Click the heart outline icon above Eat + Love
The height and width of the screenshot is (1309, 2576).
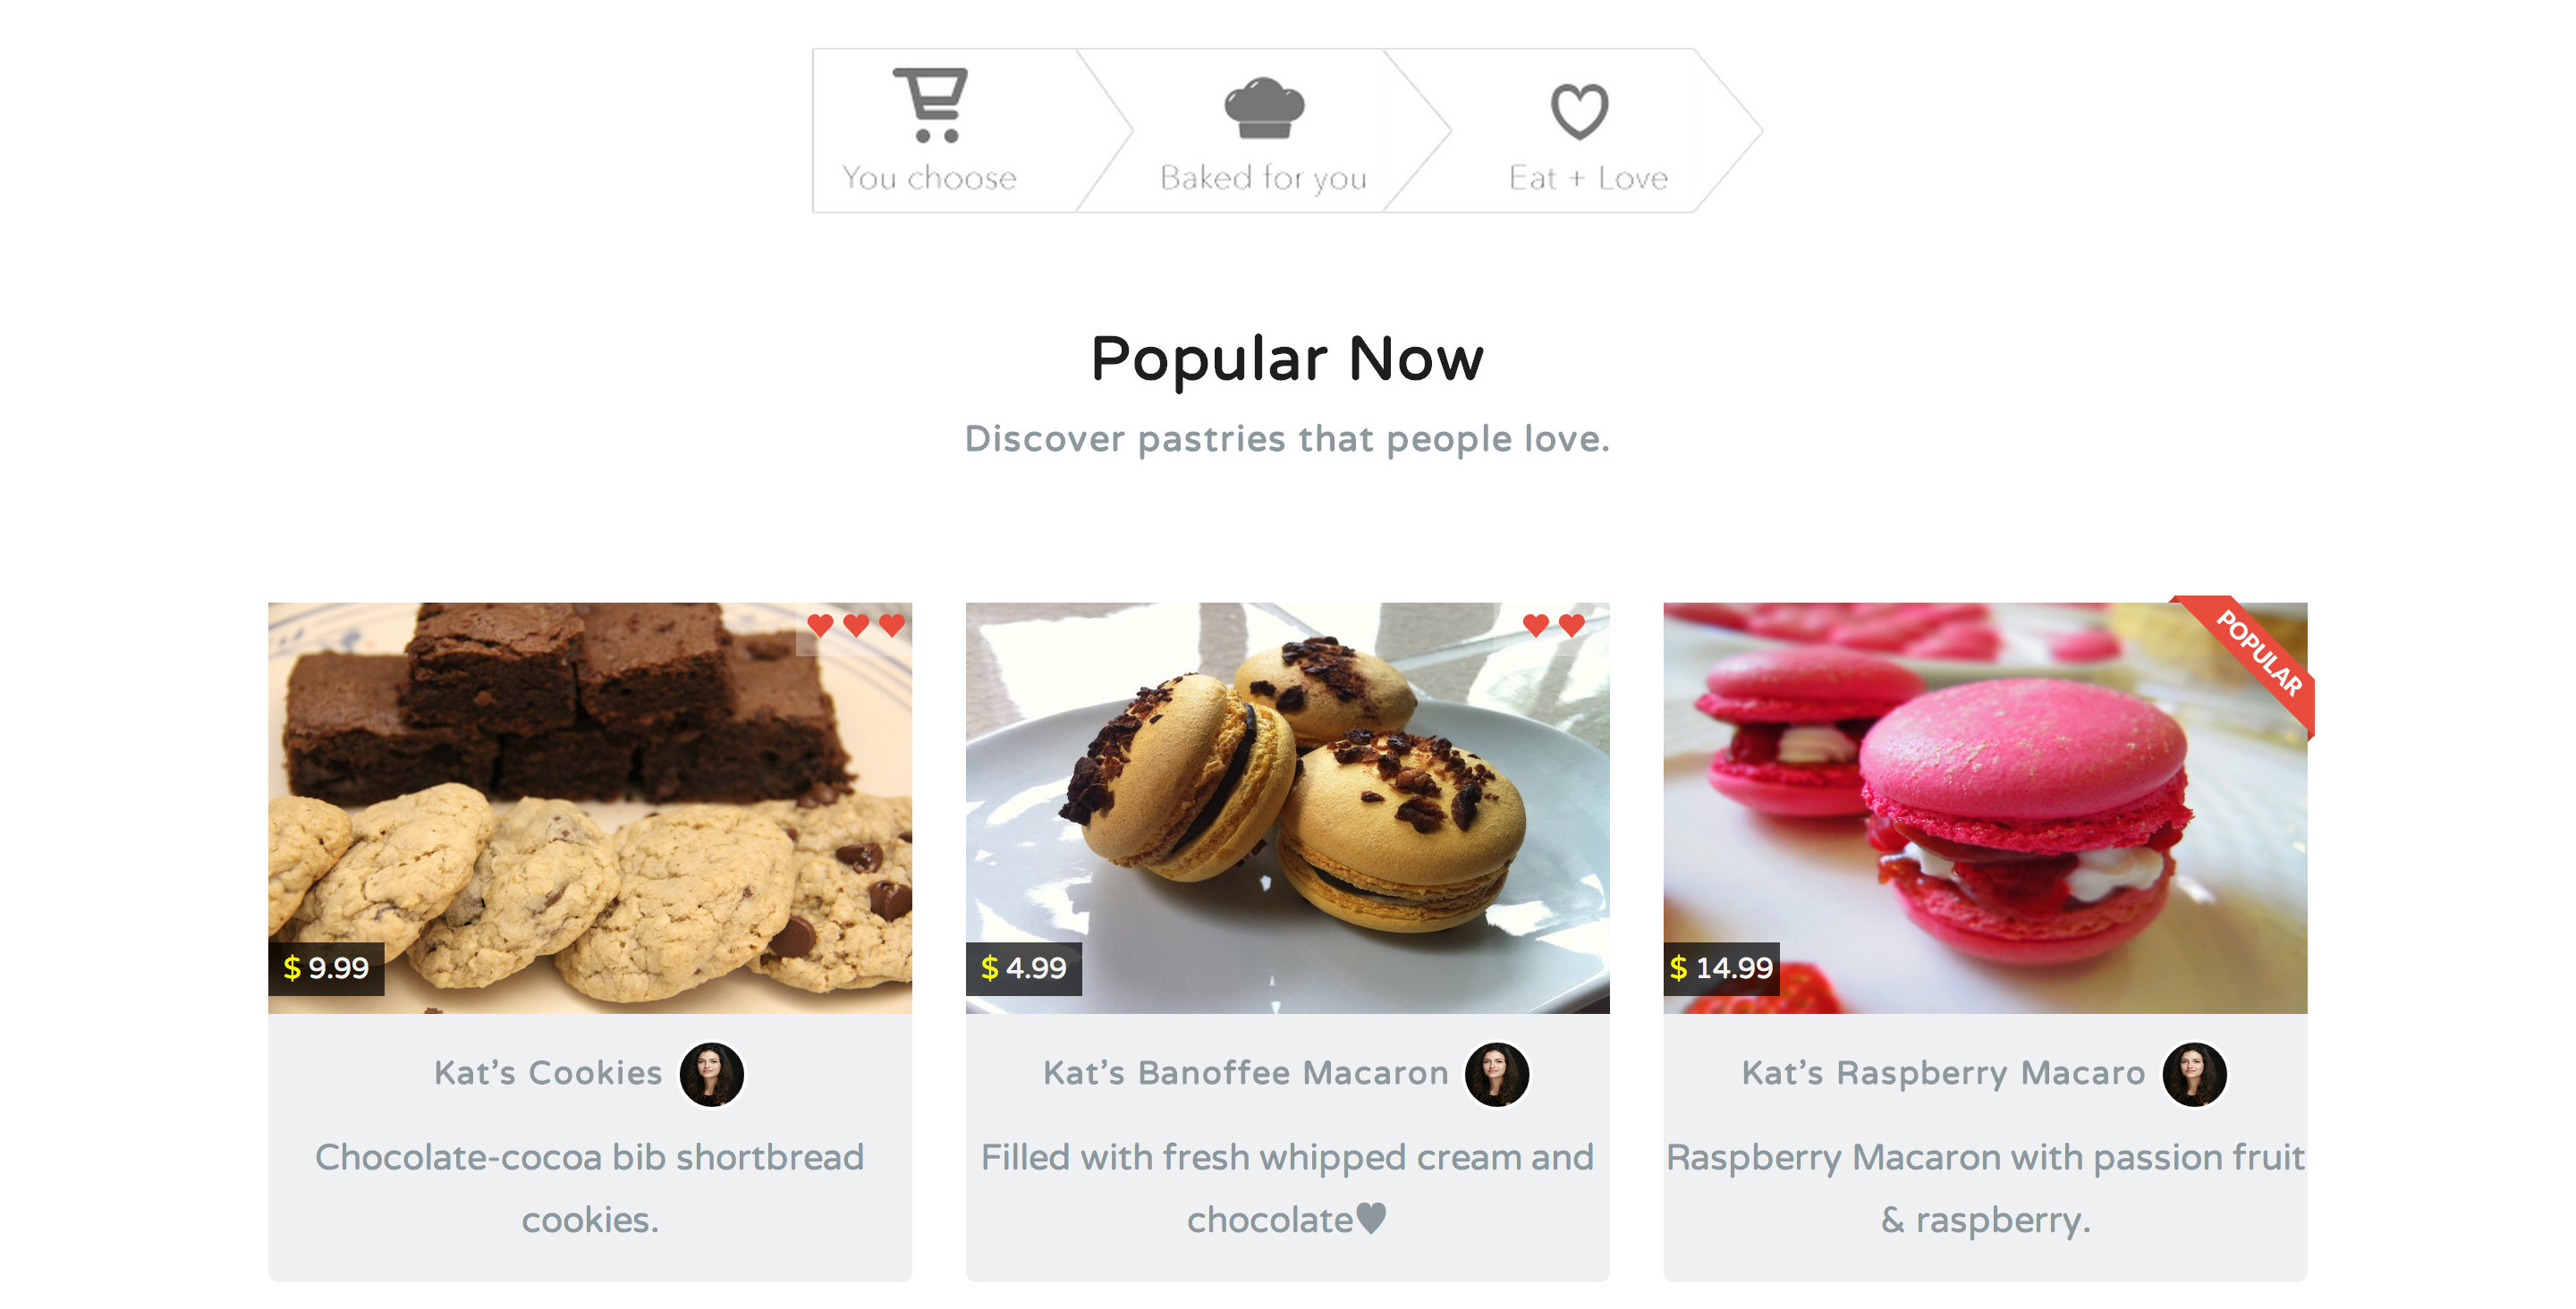tap(1579, 111)
